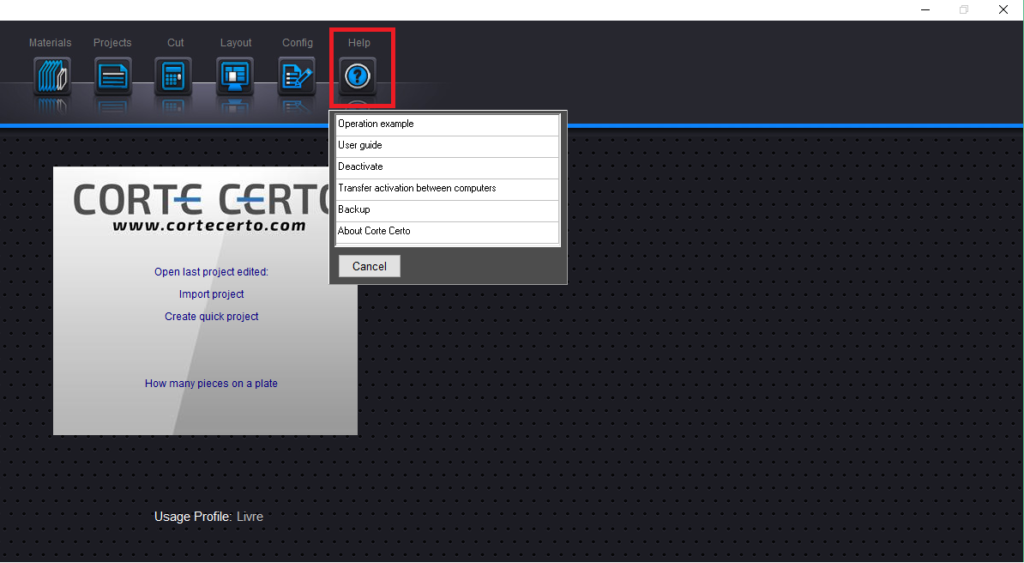The height and width of the screenshot is (563, 1024).
Task: Click 'How many pieces on a plate'
Action: (211, 383)
